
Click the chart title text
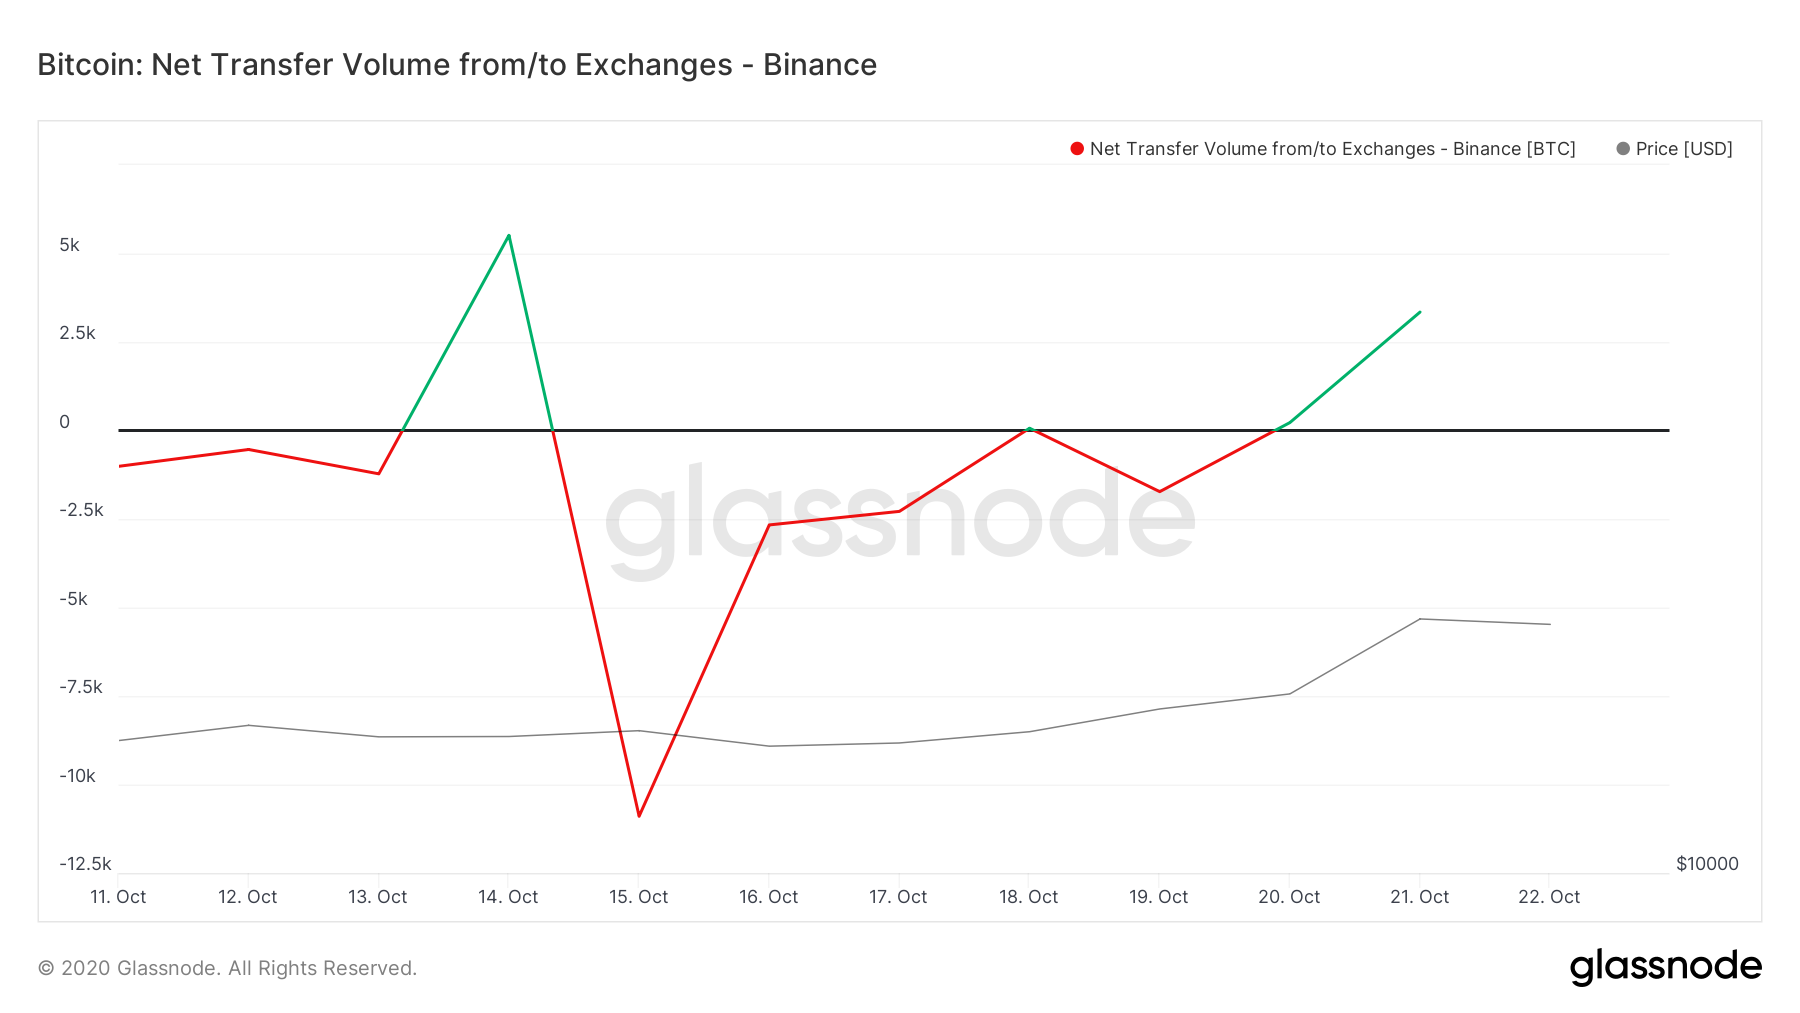[457, 65]
